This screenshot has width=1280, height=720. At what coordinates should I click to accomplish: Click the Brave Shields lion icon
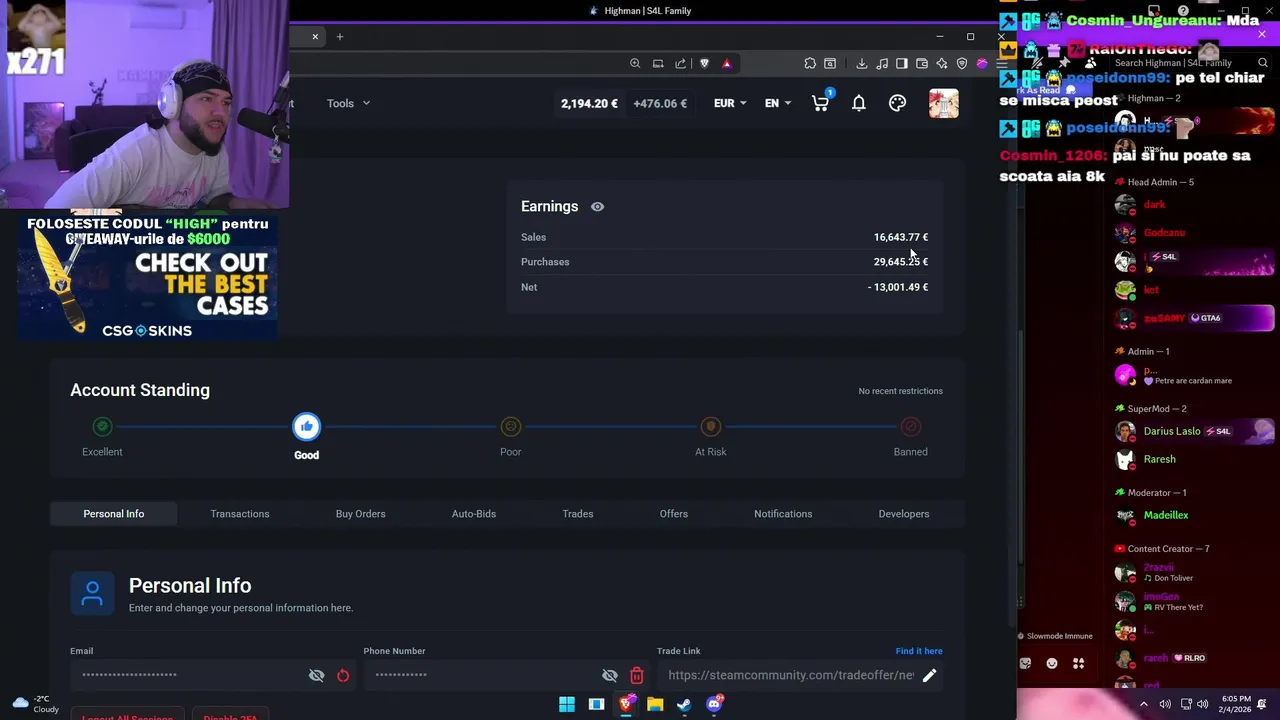pos(704,63)
